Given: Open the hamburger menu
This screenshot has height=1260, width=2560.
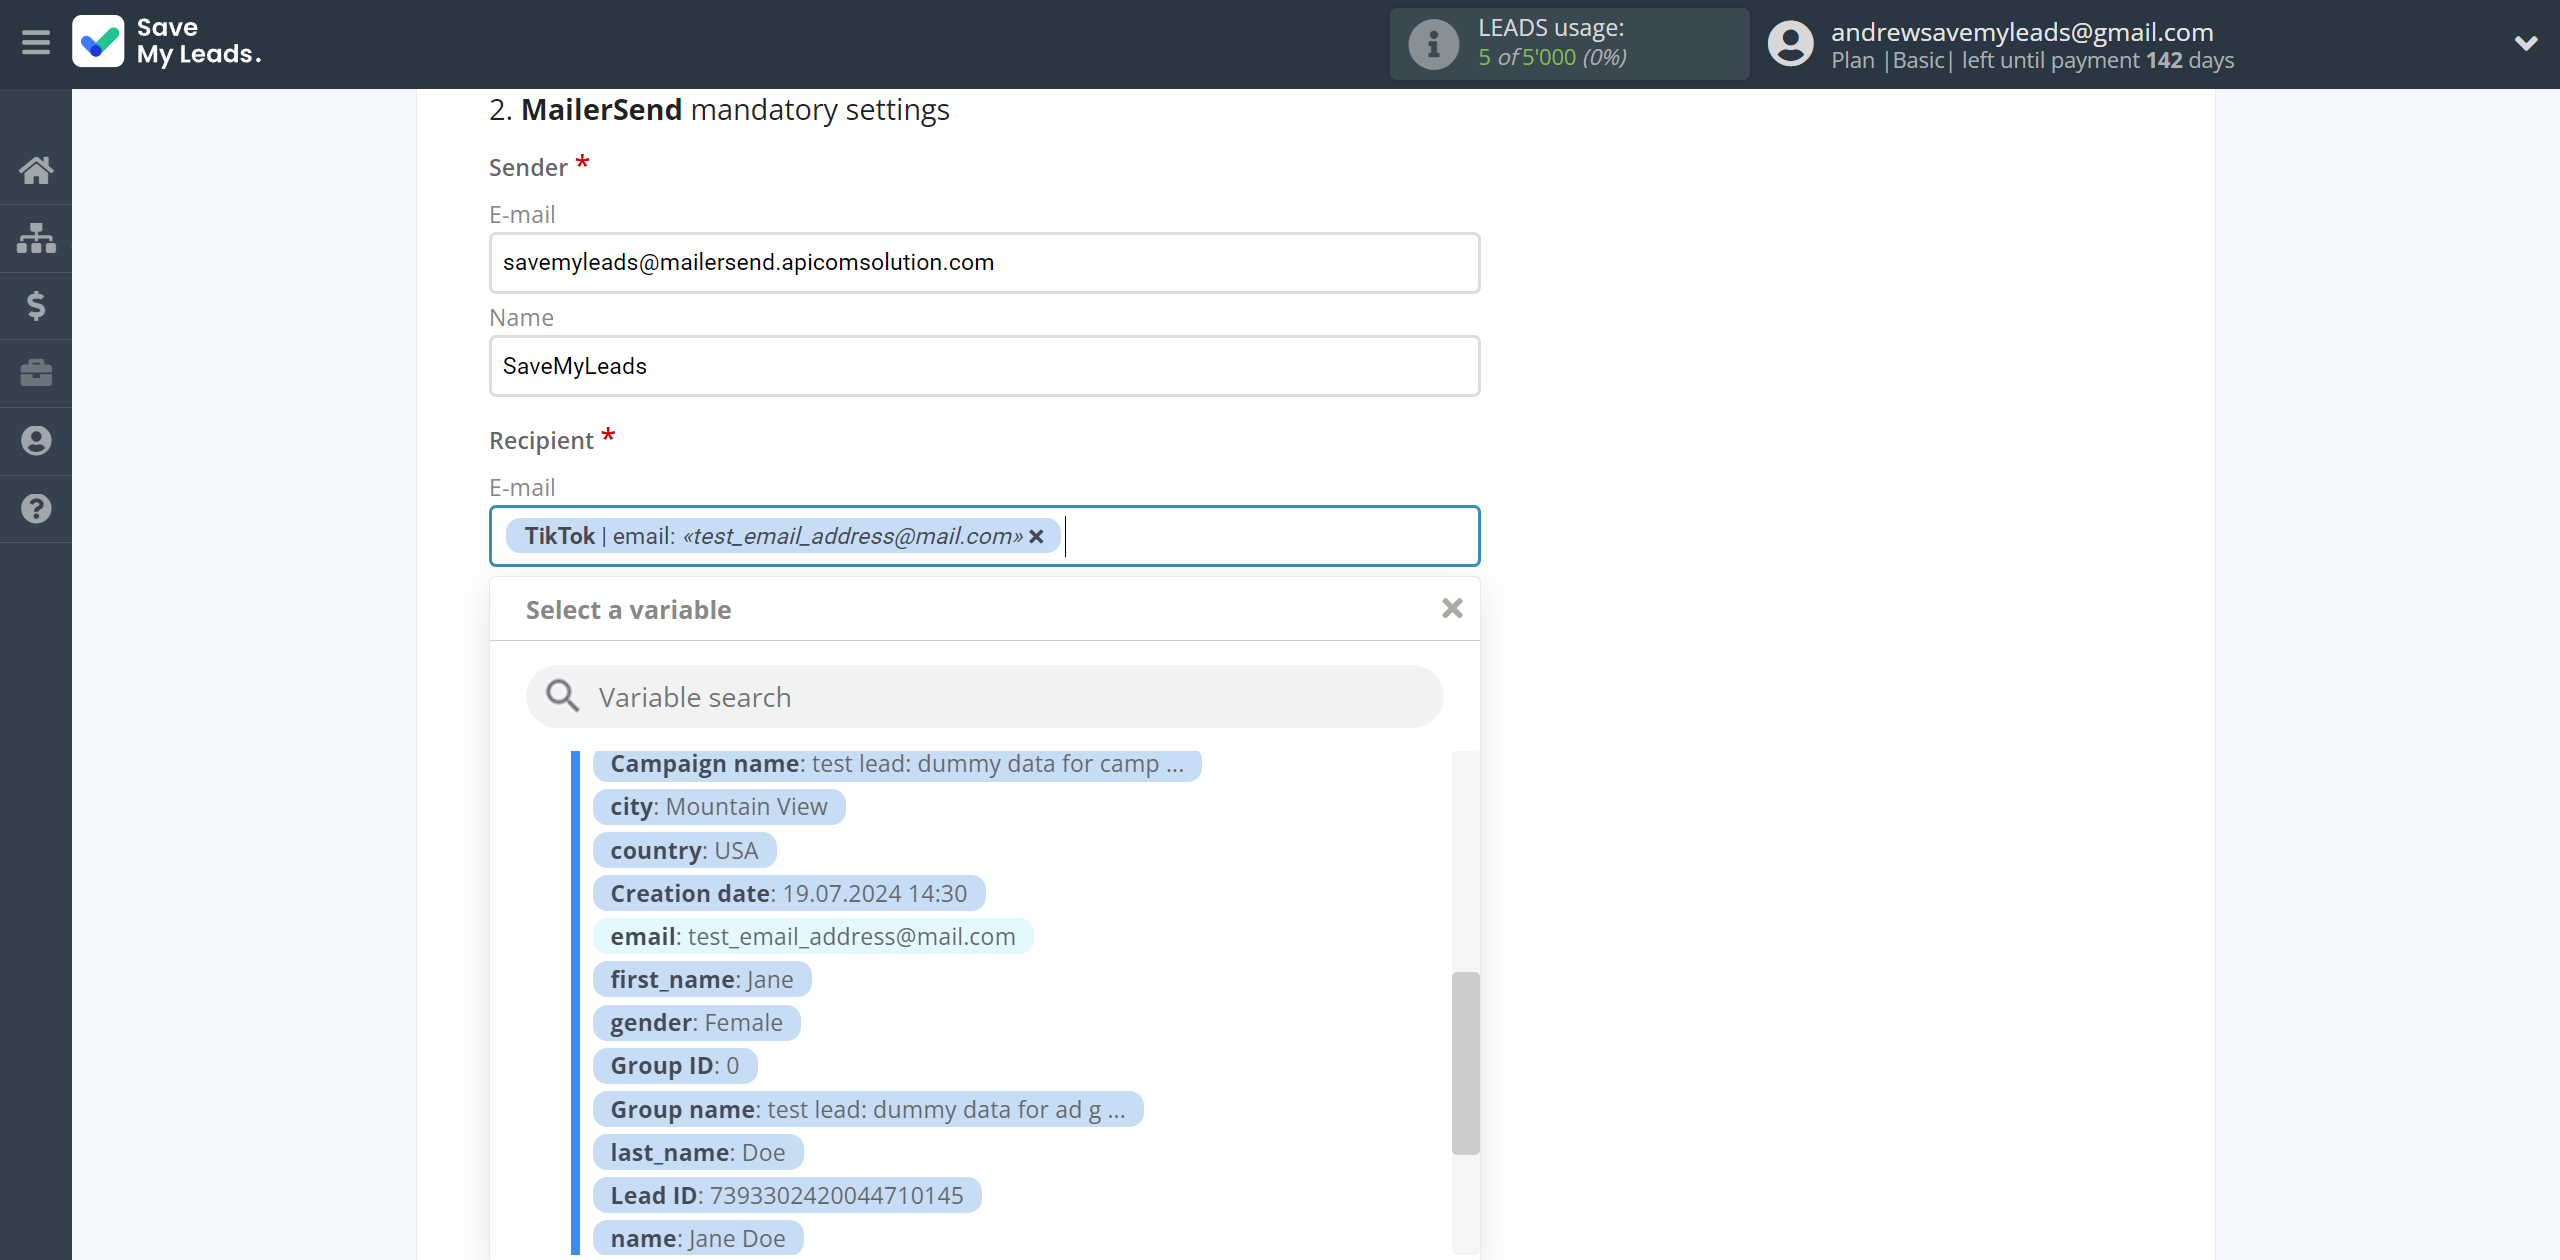Looking at the screenshot, I should pos(36,43).
